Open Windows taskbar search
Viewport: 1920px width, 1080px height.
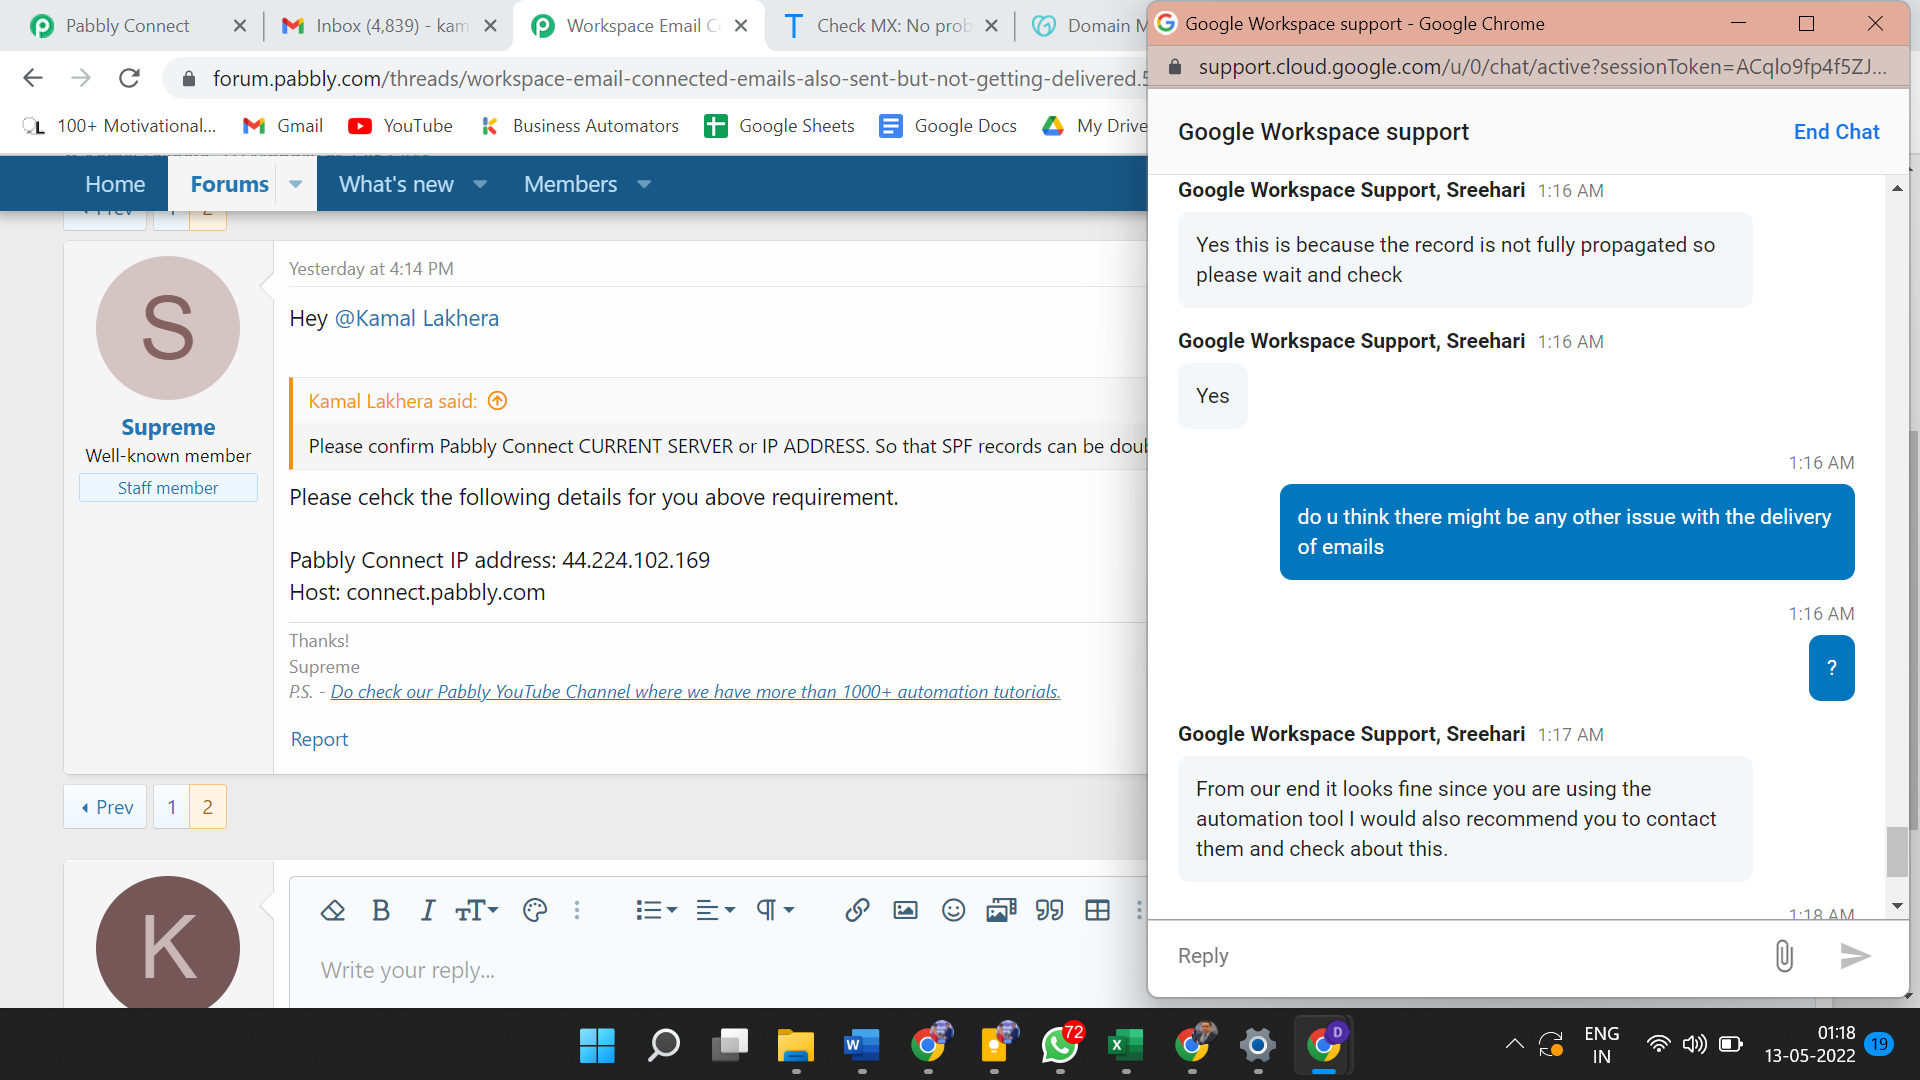[x=663, y=1046]
